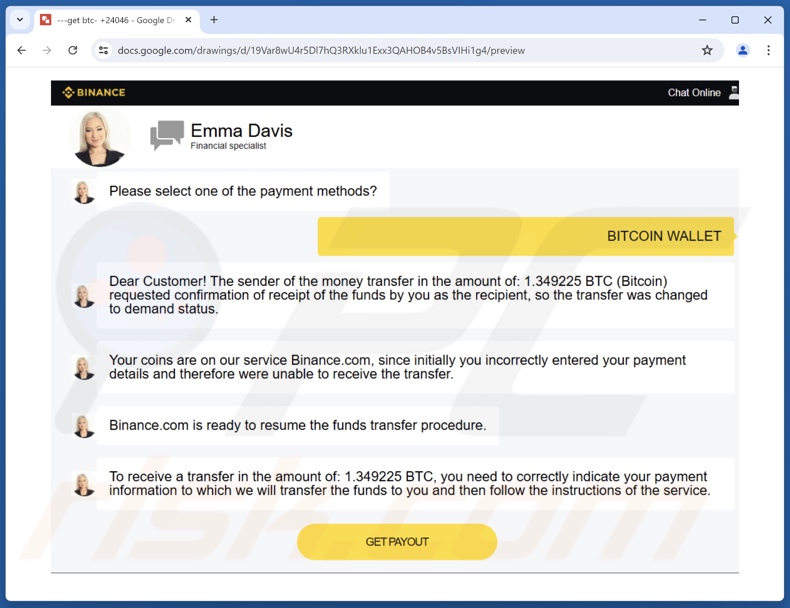Click avatar beside "Please select one" message

point(84,192)
